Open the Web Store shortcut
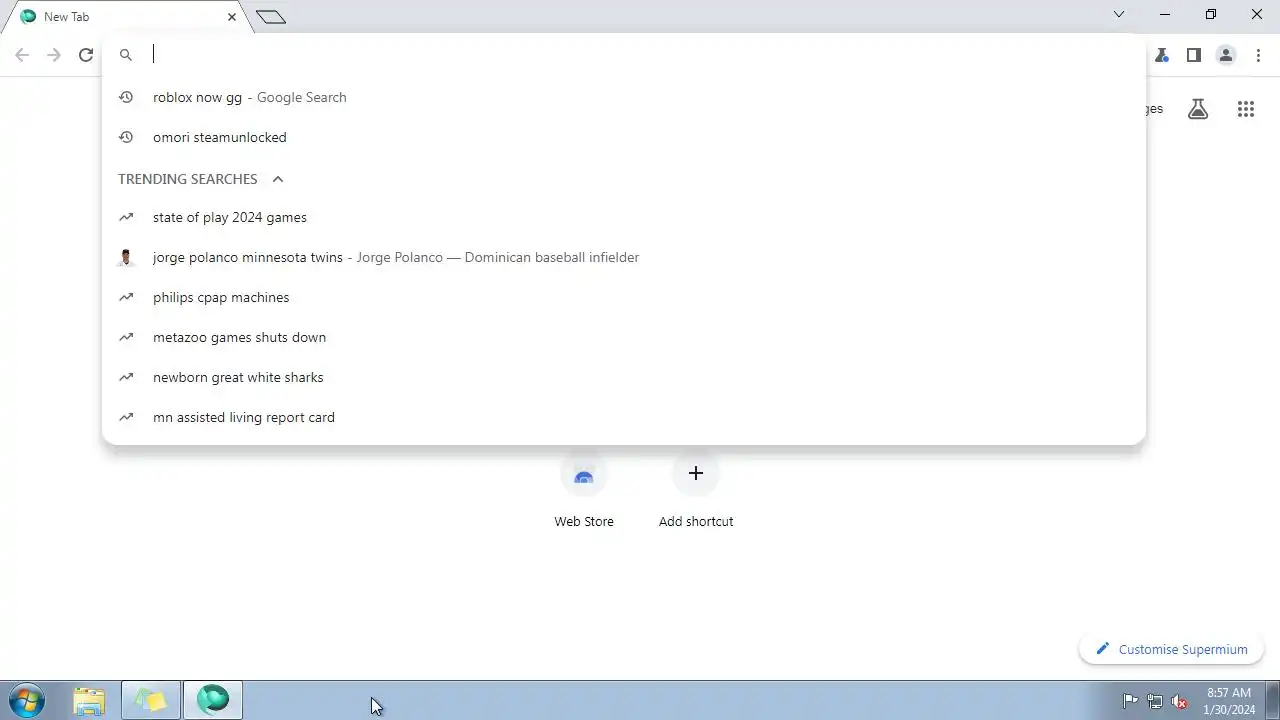Image resolution: width=1280 pixels, height=720 pixels. click(x=584, y=490)
